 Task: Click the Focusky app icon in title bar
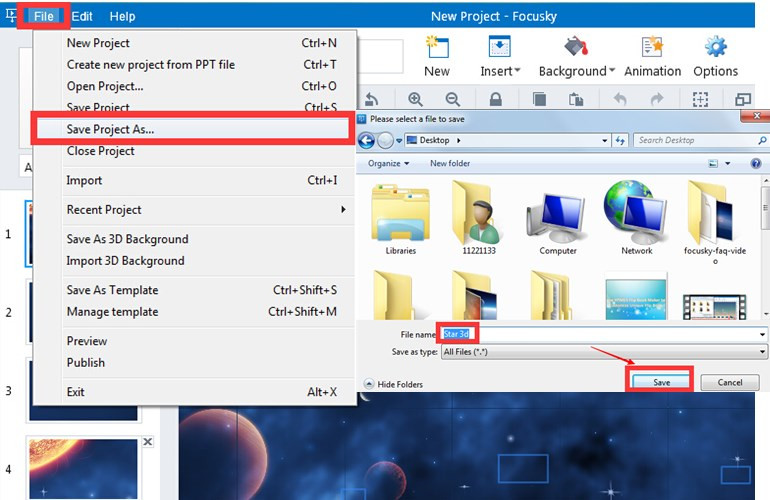(10, 15)
